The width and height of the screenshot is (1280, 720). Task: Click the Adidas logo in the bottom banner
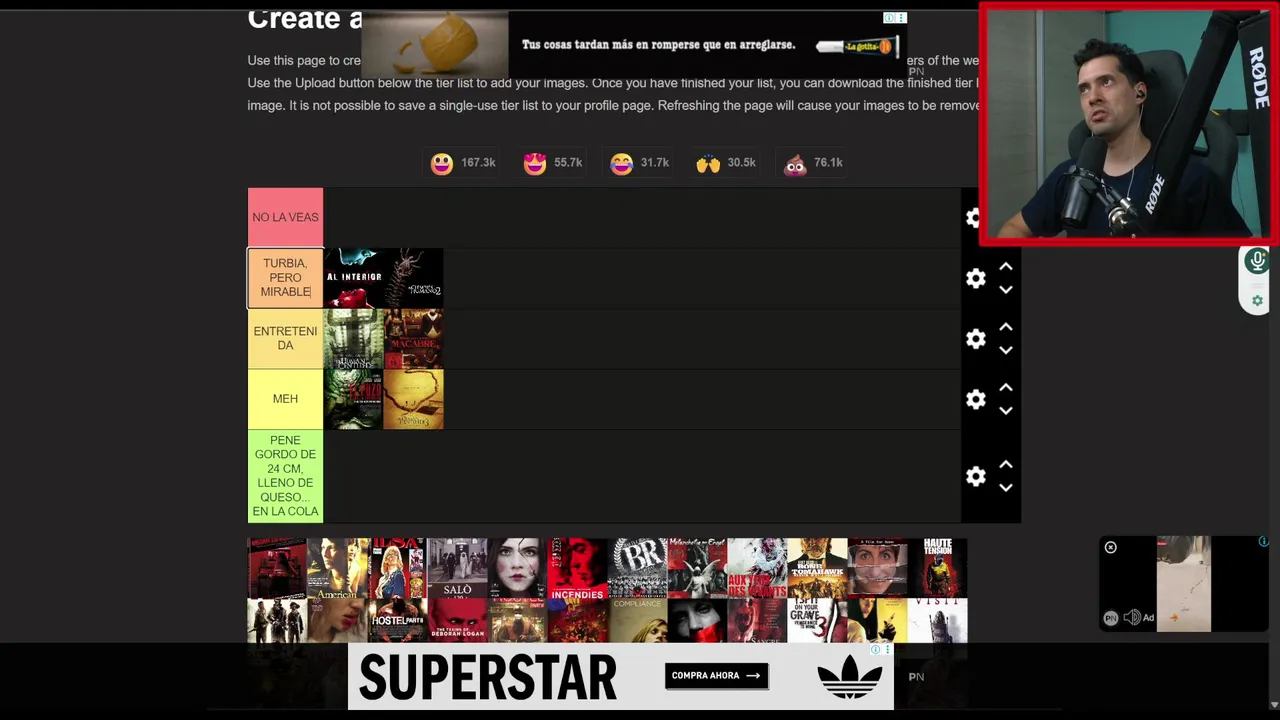849,677
